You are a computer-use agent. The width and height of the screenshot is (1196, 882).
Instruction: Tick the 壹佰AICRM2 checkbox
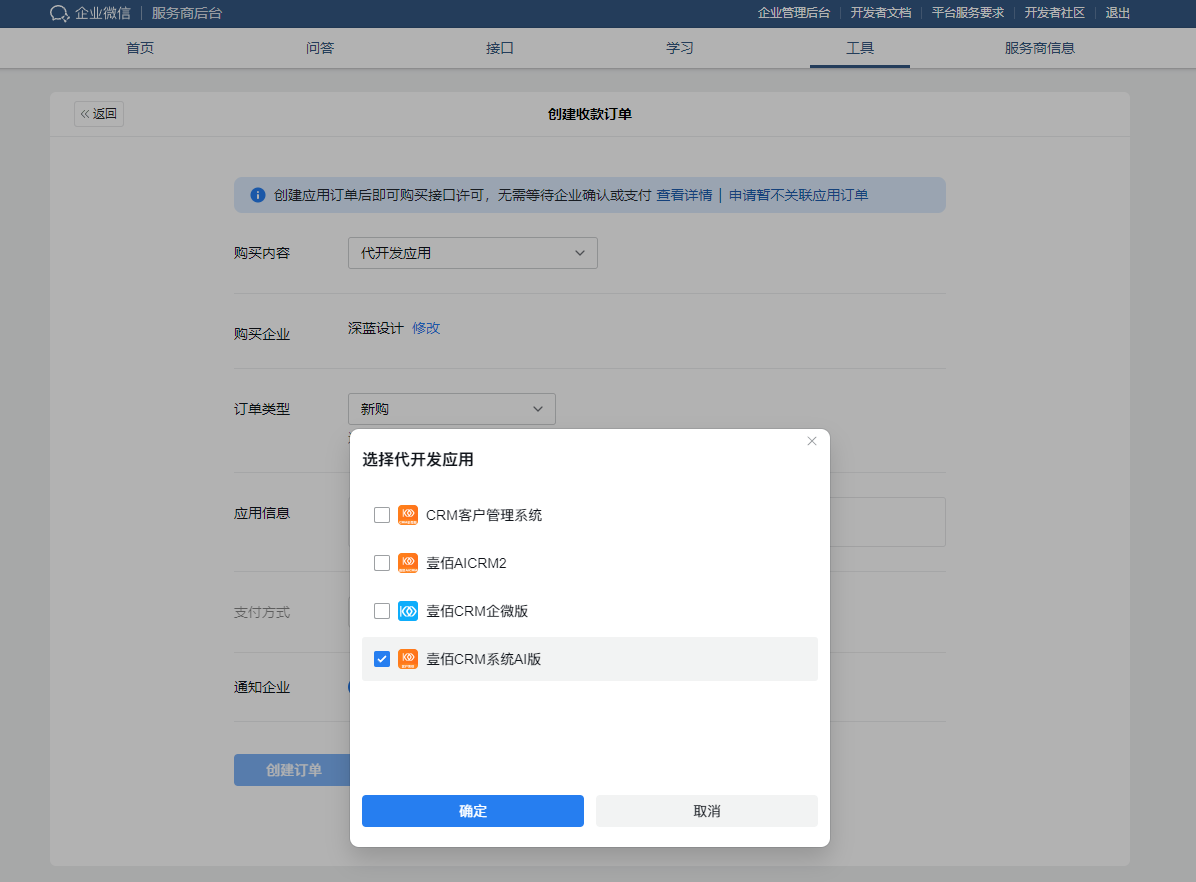(x=382, y=563)
